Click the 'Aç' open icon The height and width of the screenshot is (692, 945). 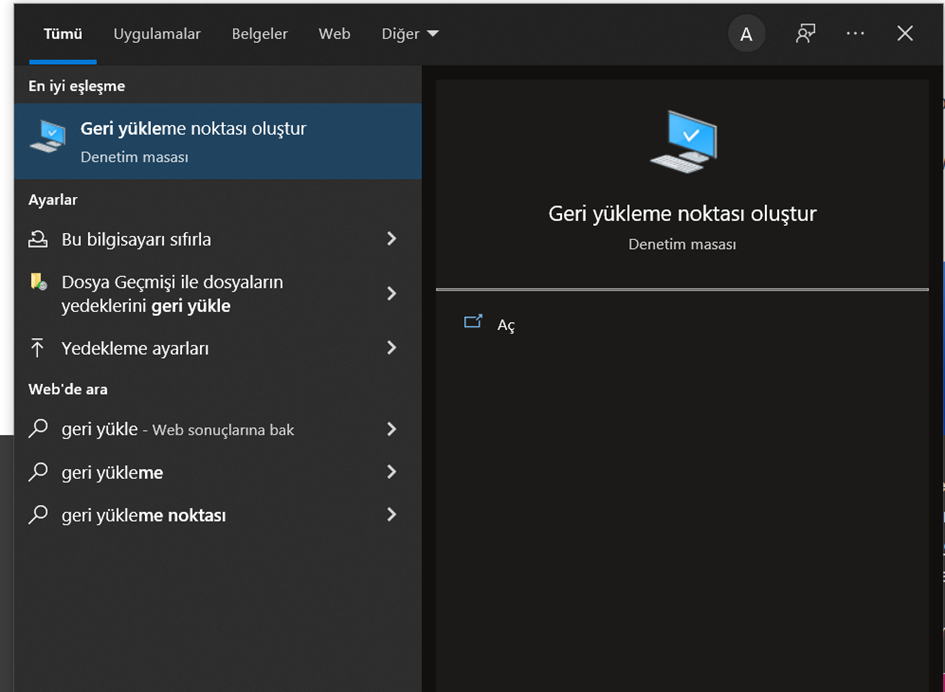[x=473, y=323]
